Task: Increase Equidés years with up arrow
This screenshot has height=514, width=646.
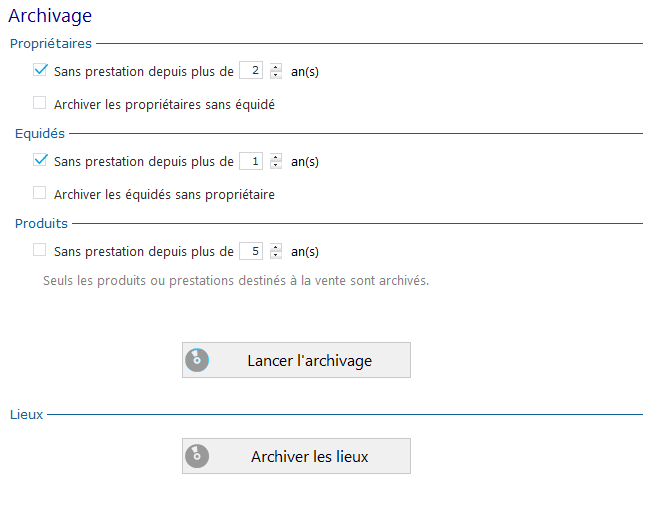Action: 276,157
